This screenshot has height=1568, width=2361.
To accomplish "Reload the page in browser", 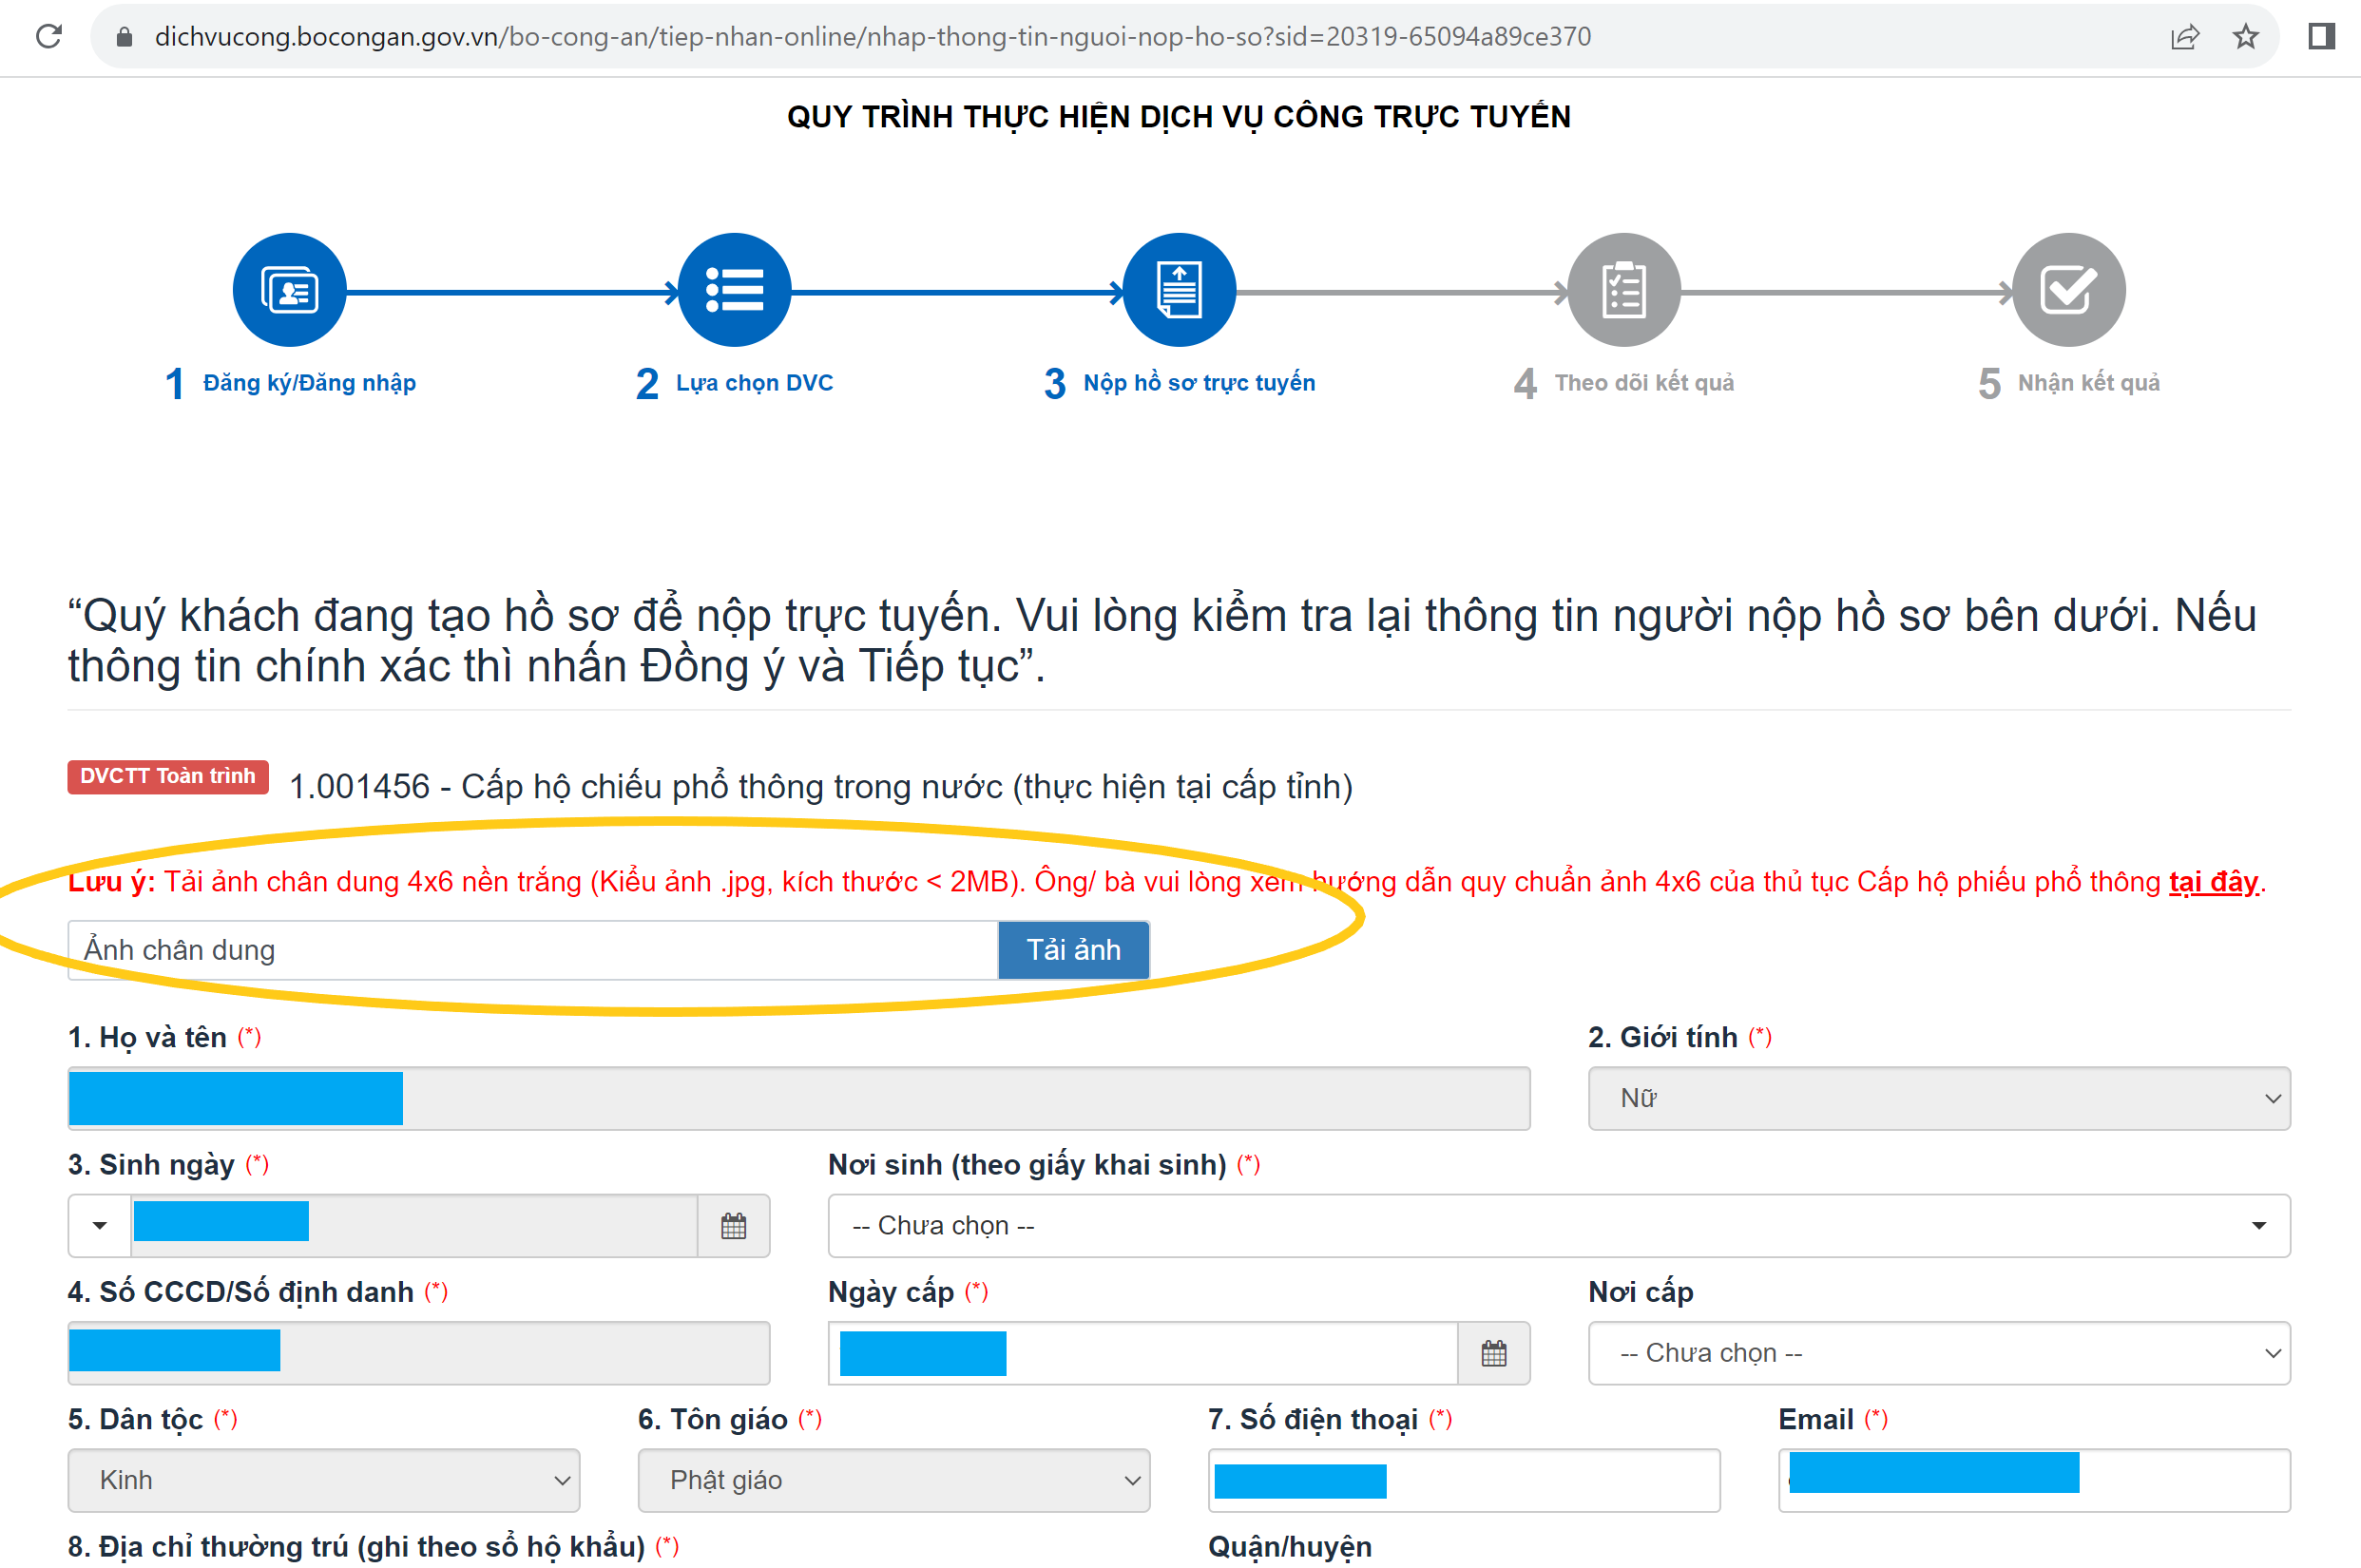I will [x=48, y=37].
